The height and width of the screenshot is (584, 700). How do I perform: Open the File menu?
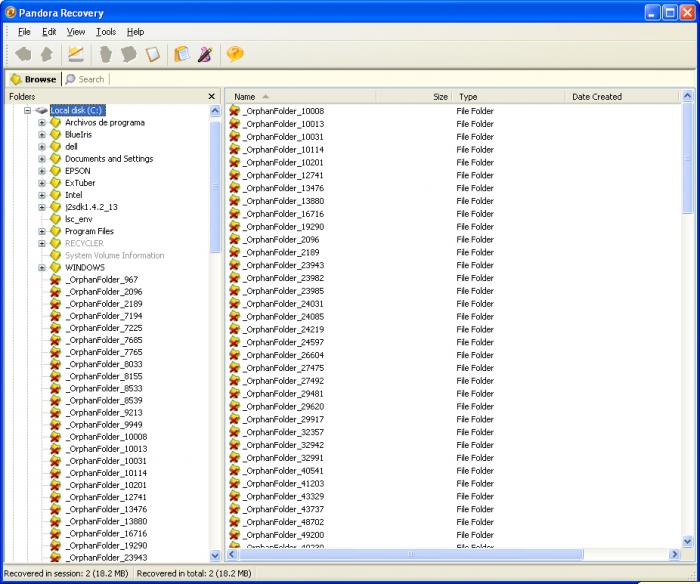[24, 32]
